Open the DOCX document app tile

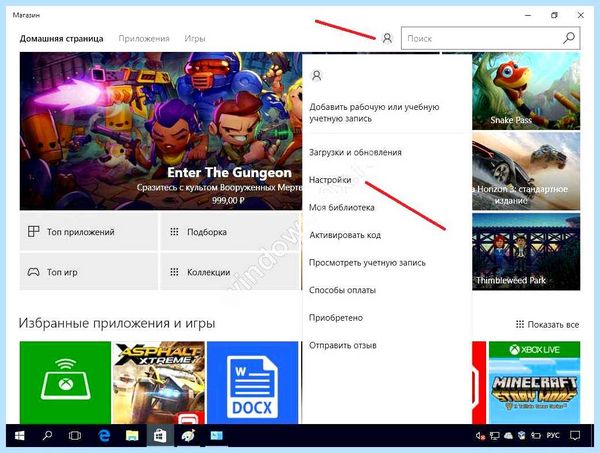click(253, 383)
